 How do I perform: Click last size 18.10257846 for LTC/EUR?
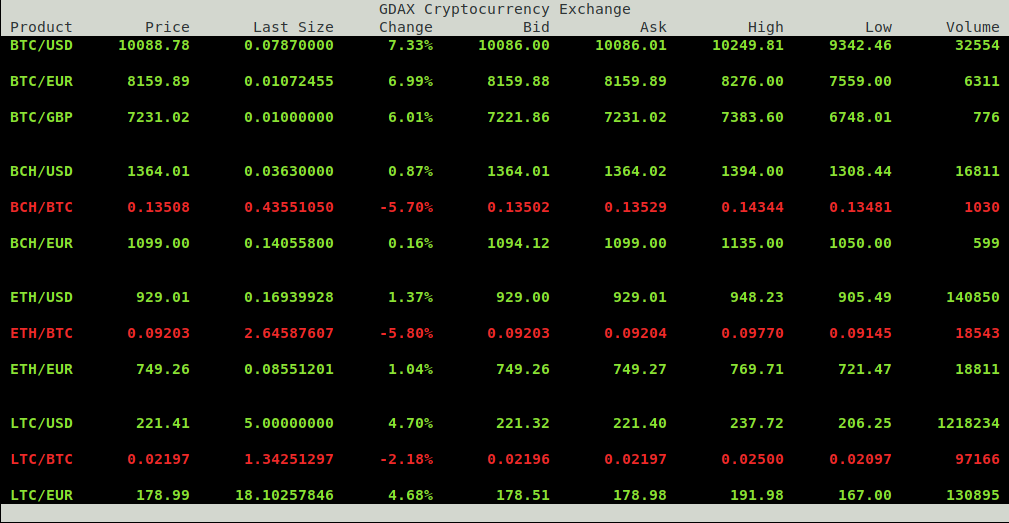(284, 495)
